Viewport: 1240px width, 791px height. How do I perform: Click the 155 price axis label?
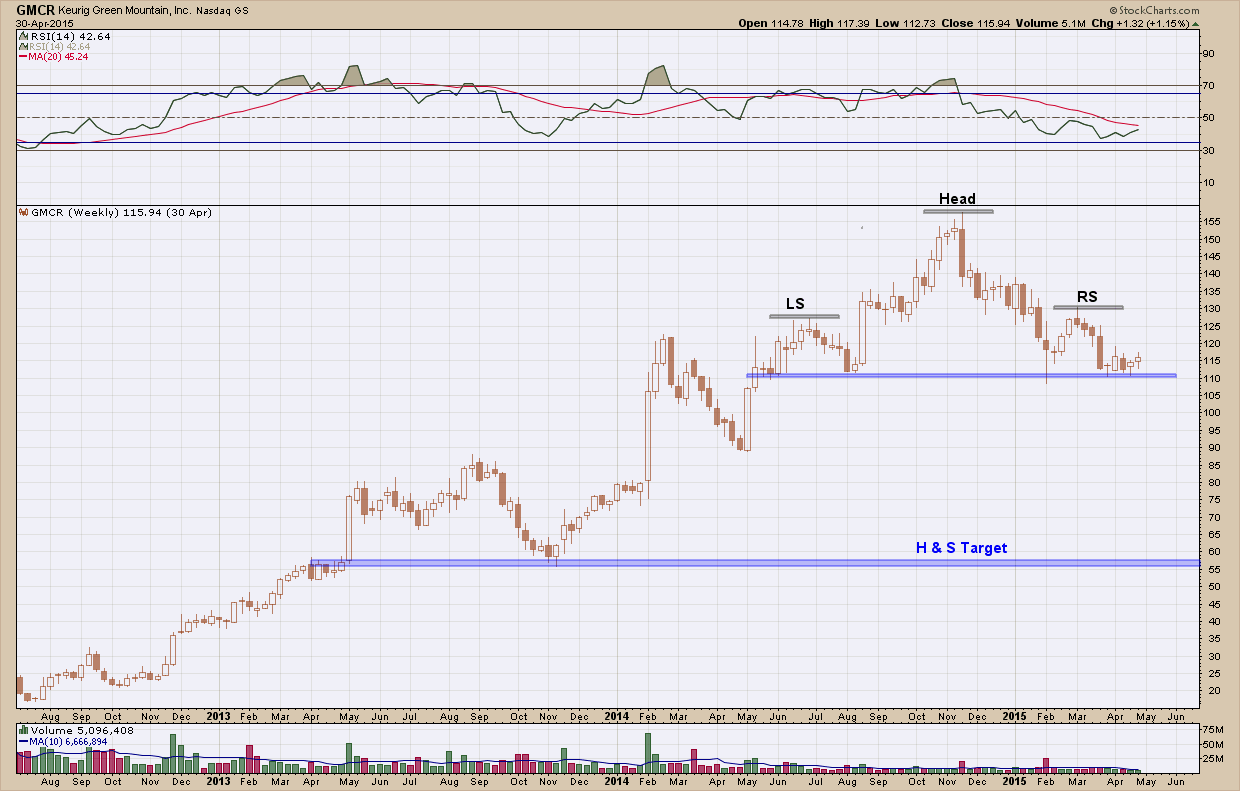click(x=1213, y=222)
